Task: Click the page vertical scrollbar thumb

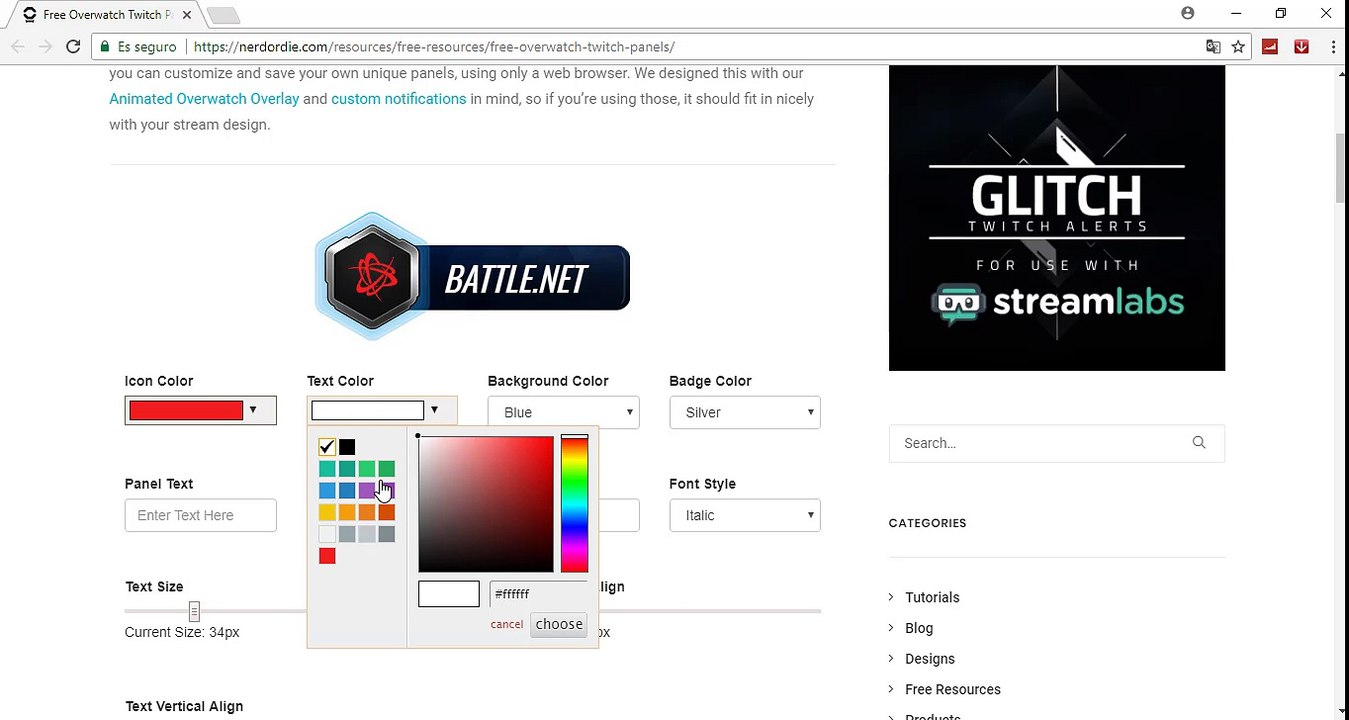Action: (x=1341, y=167)
